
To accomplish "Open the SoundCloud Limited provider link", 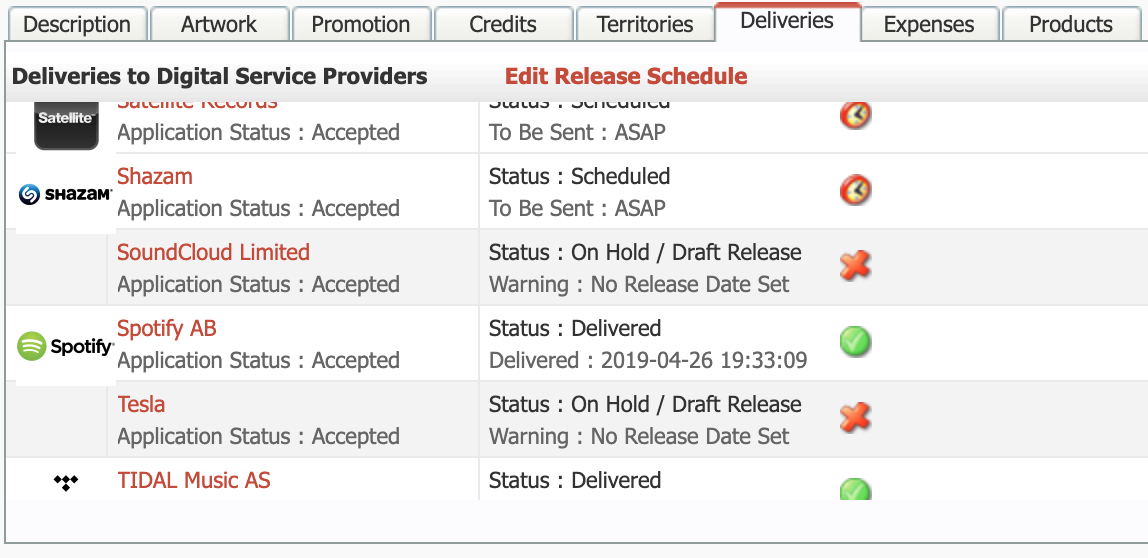I will click(x=213, y=252).
